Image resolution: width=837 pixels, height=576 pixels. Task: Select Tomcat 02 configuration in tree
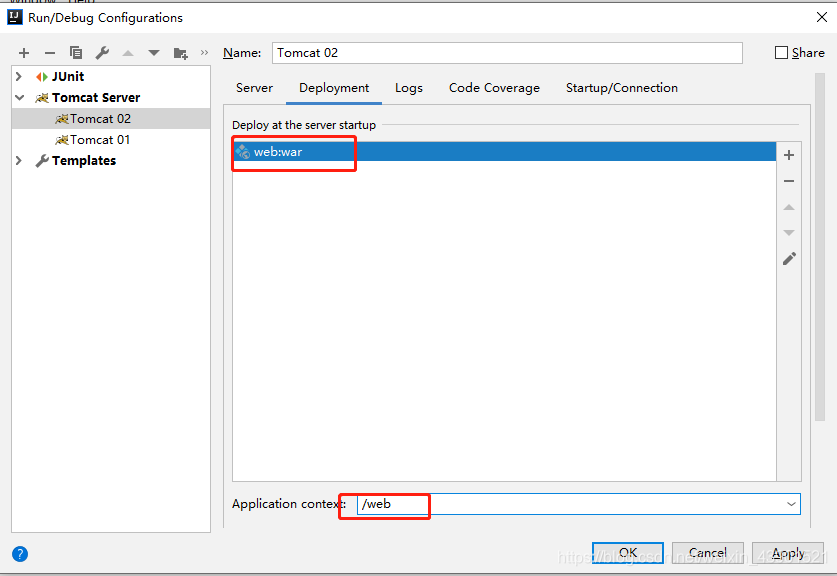point(111,119)
